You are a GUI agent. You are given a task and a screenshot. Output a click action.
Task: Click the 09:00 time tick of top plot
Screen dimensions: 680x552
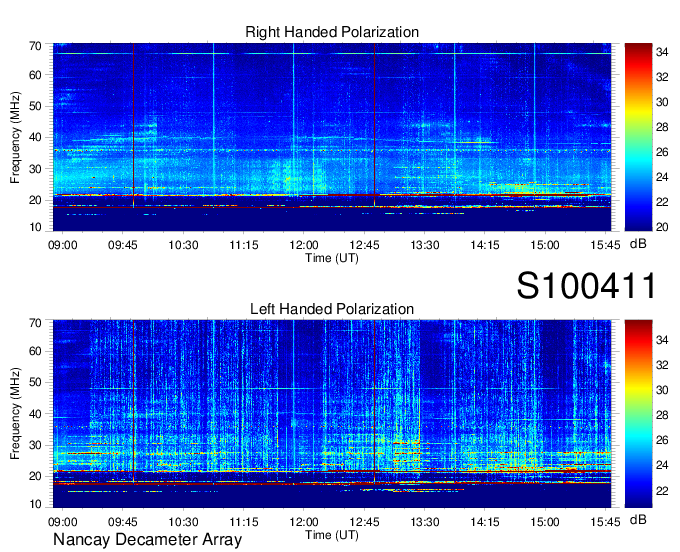coord(62,245)
